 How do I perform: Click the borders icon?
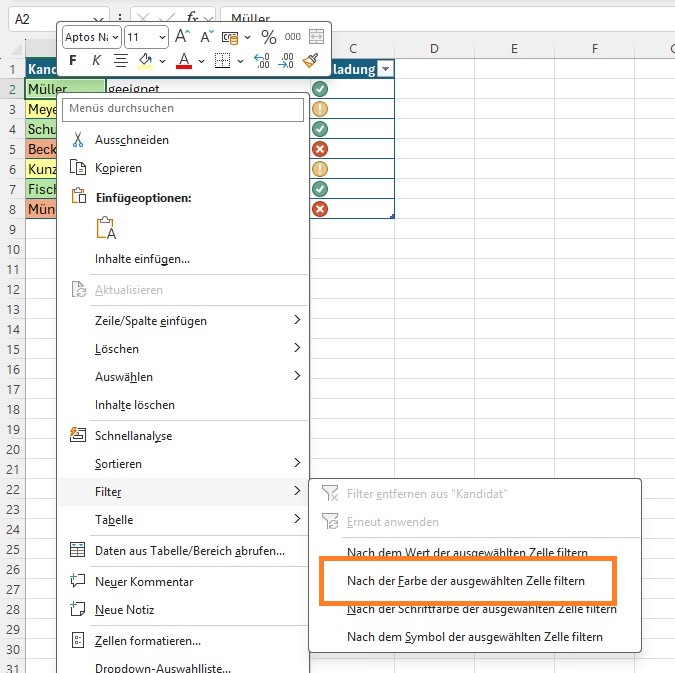[222, 61]
